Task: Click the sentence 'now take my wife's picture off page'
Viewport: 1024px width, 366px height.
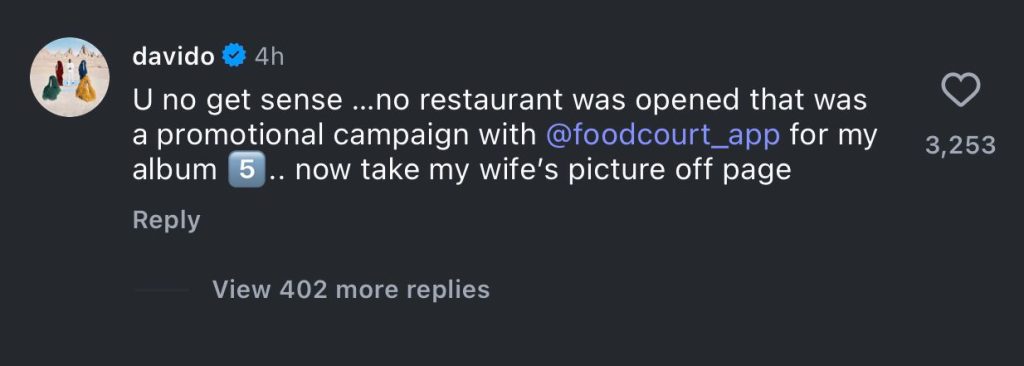Action: point(547,171)
